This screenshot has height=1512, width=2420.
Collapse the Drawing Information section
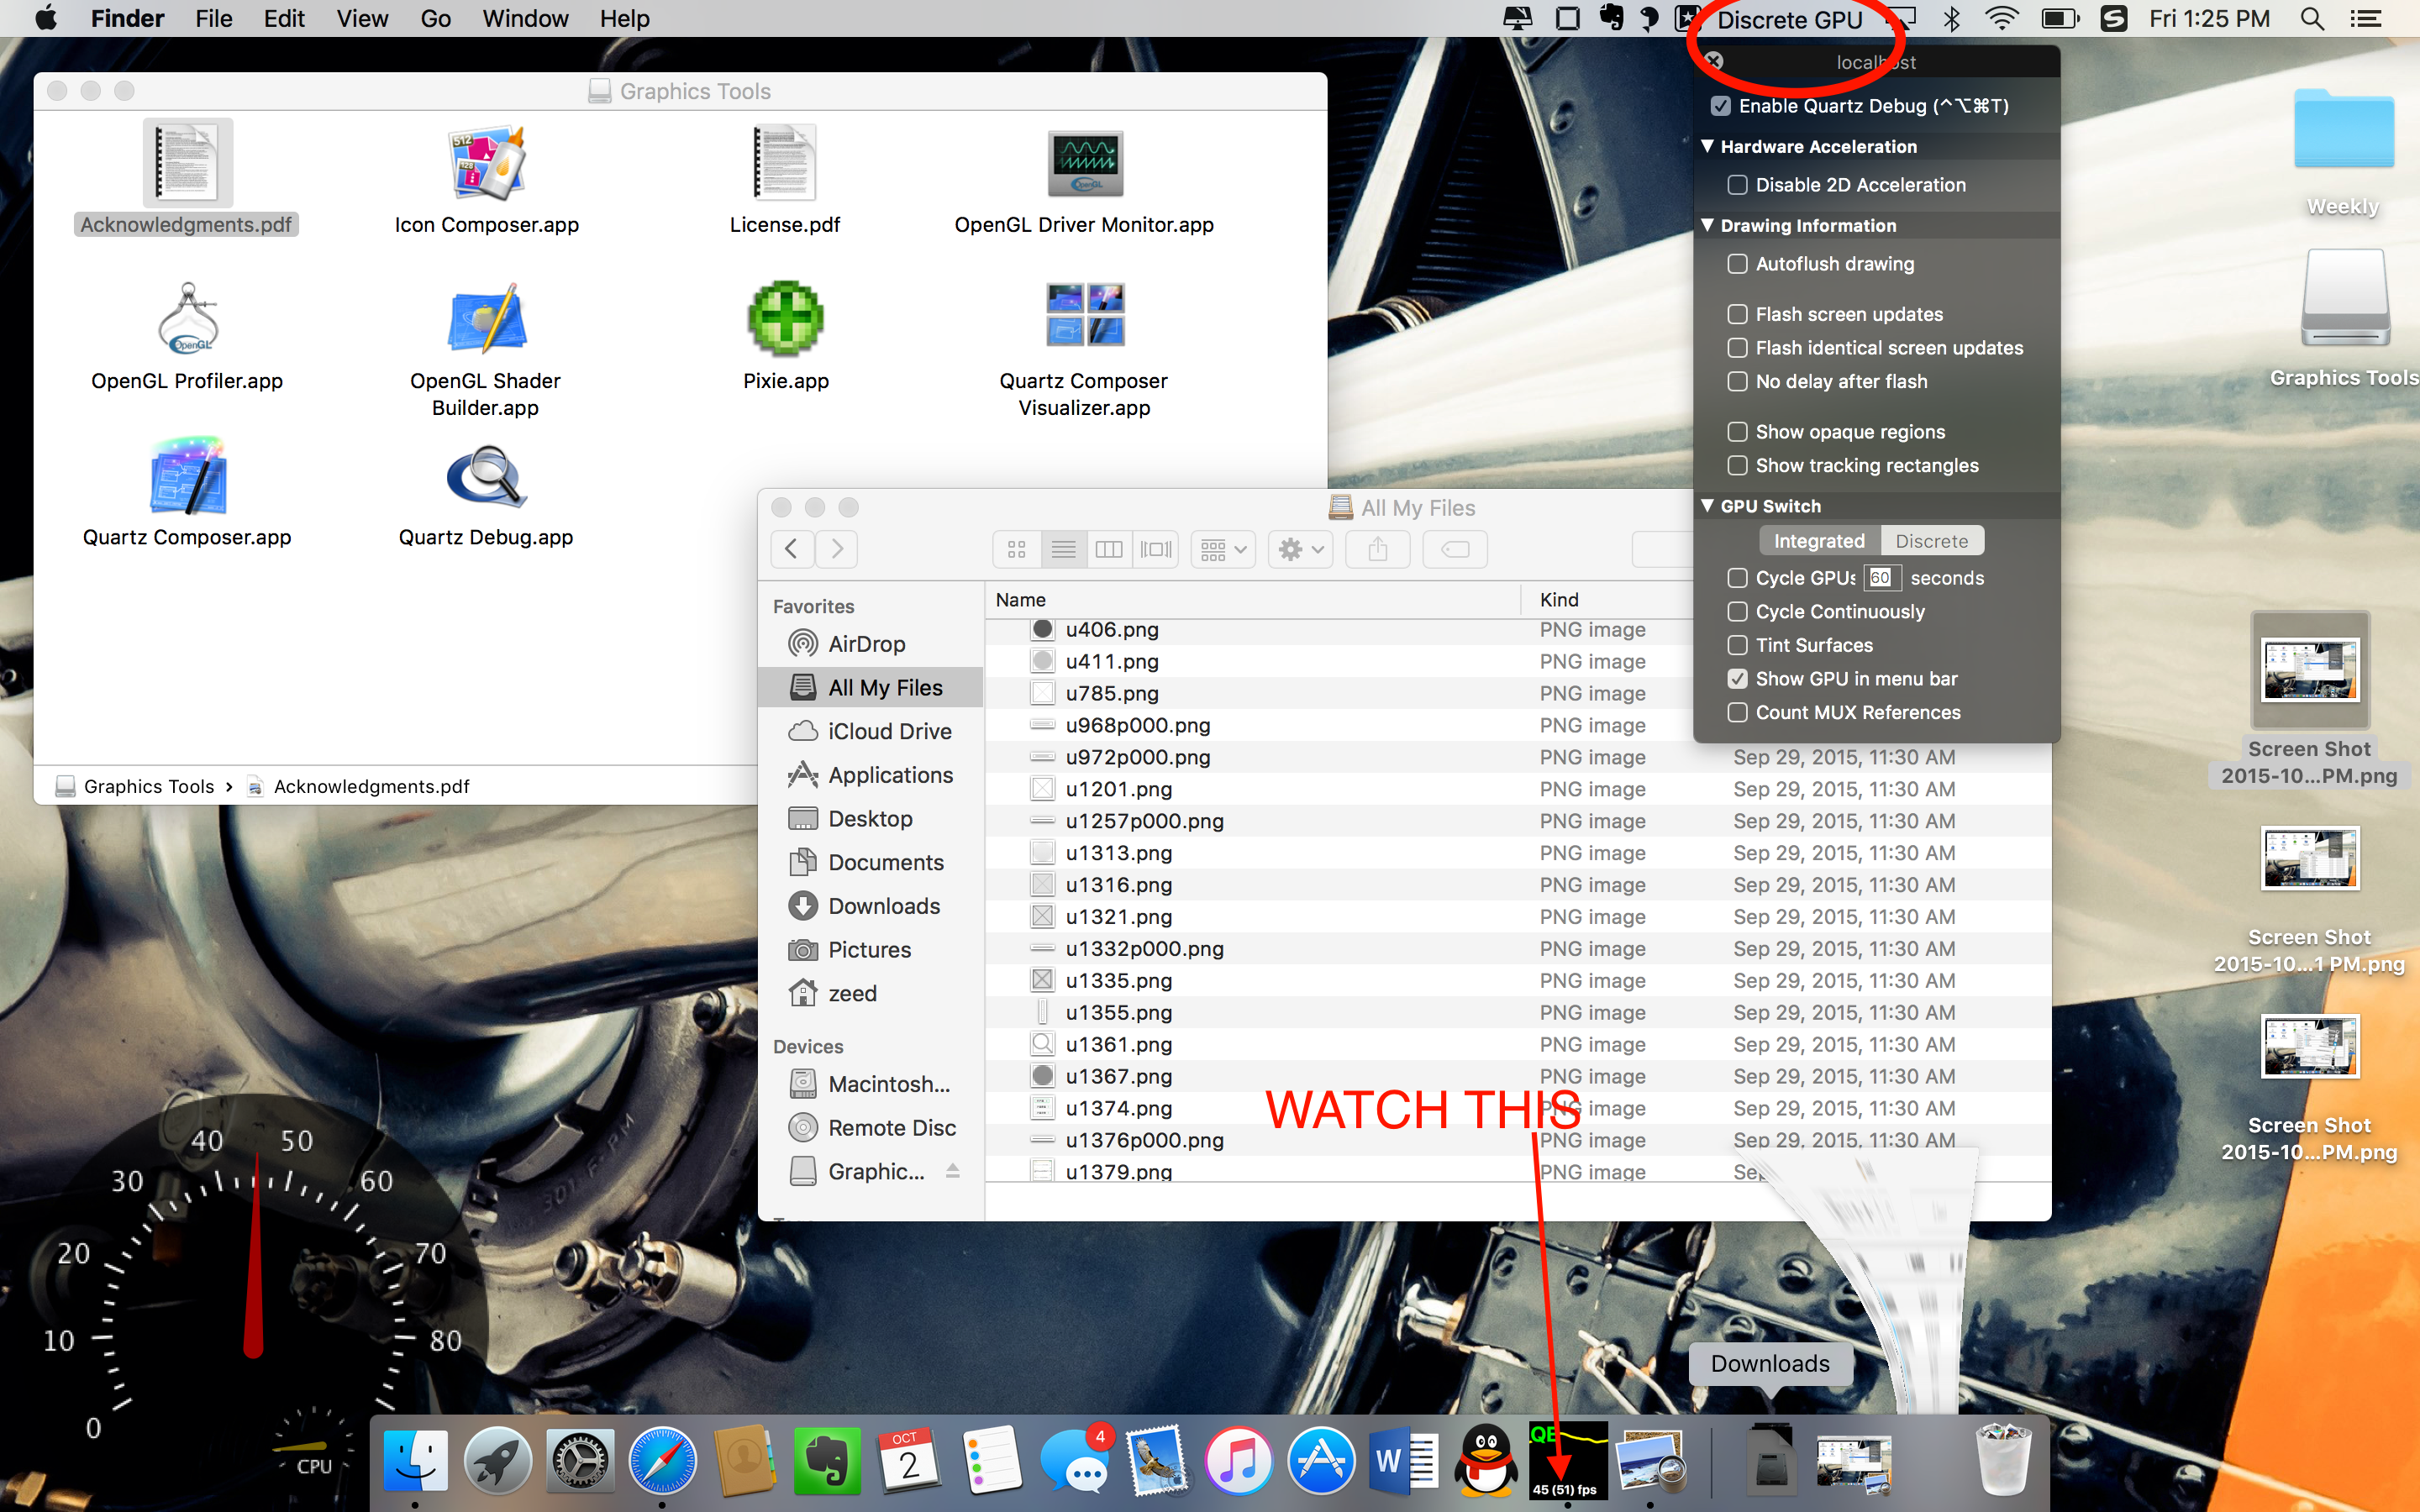click(x=1708, y=226)
